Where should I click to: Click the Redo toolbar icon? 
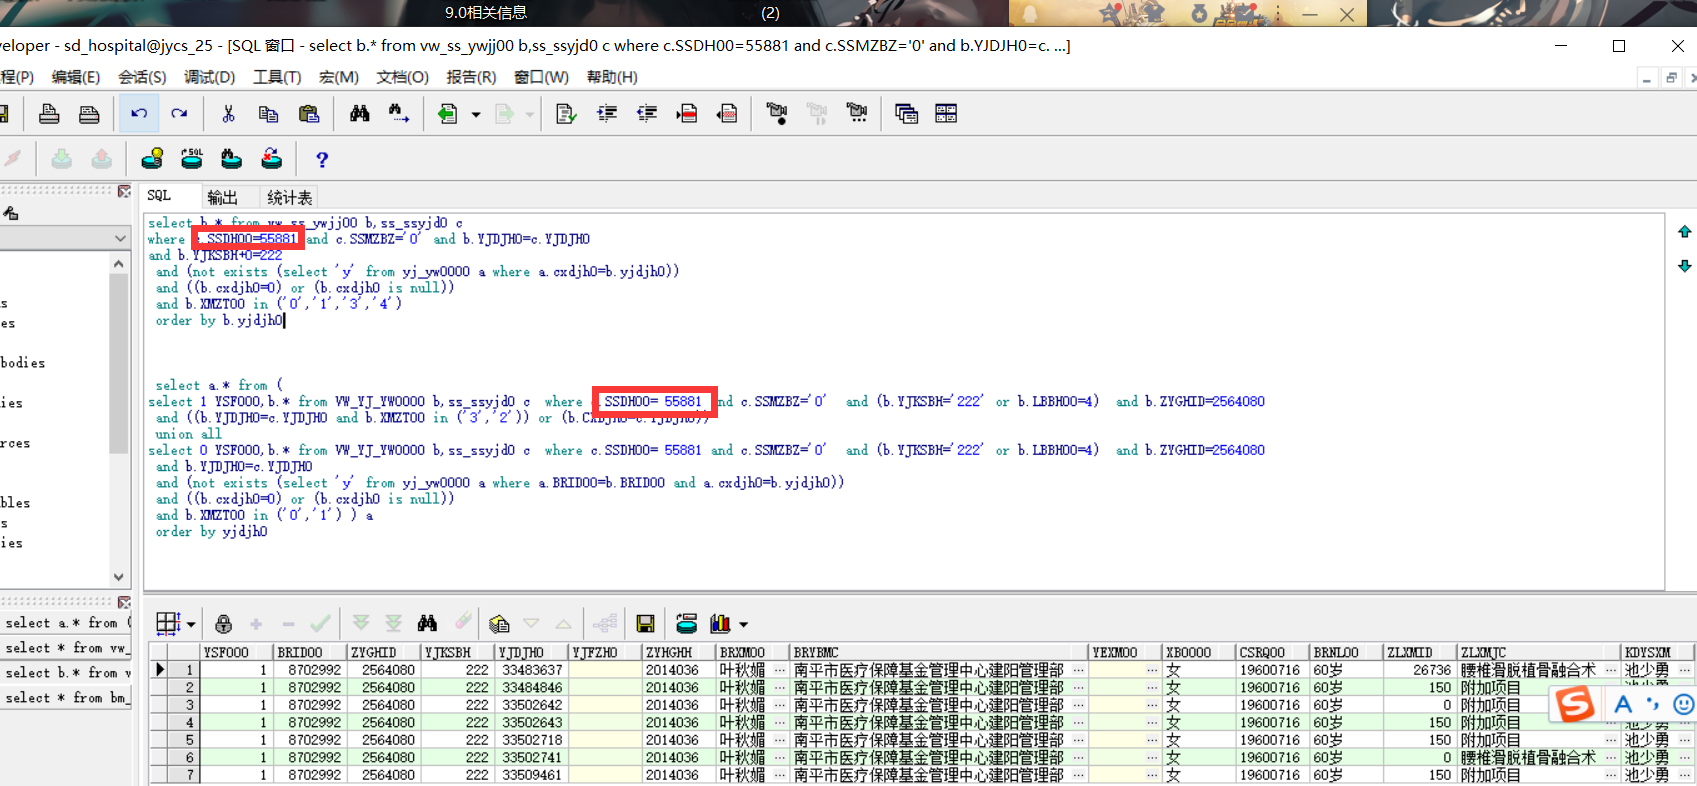179,114
